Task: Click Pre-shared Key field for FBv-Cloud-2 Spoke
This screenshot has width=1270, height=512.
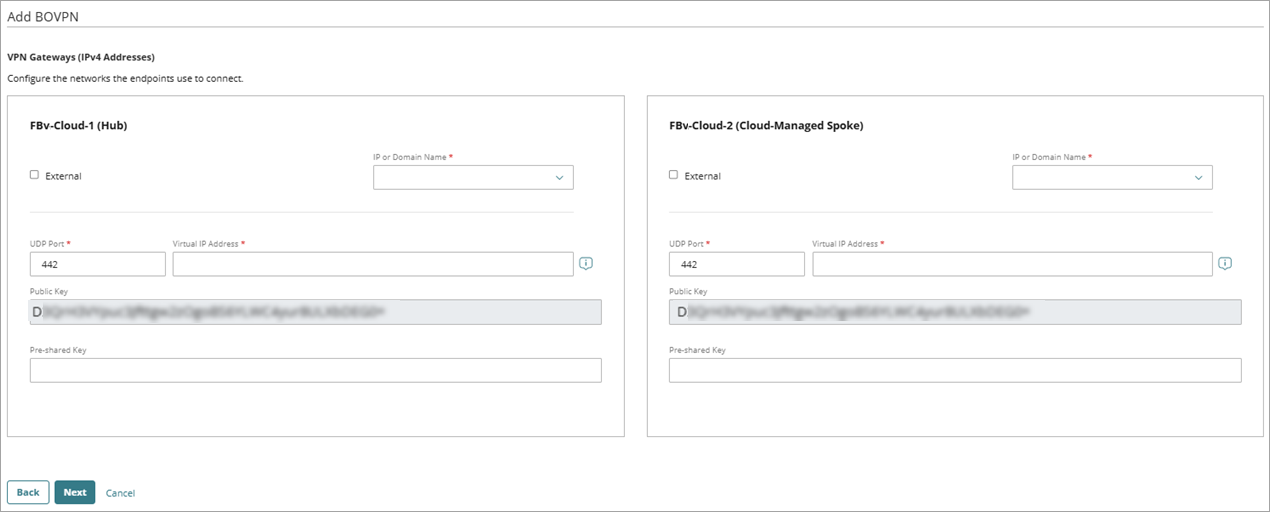Action: click(955, 370)
